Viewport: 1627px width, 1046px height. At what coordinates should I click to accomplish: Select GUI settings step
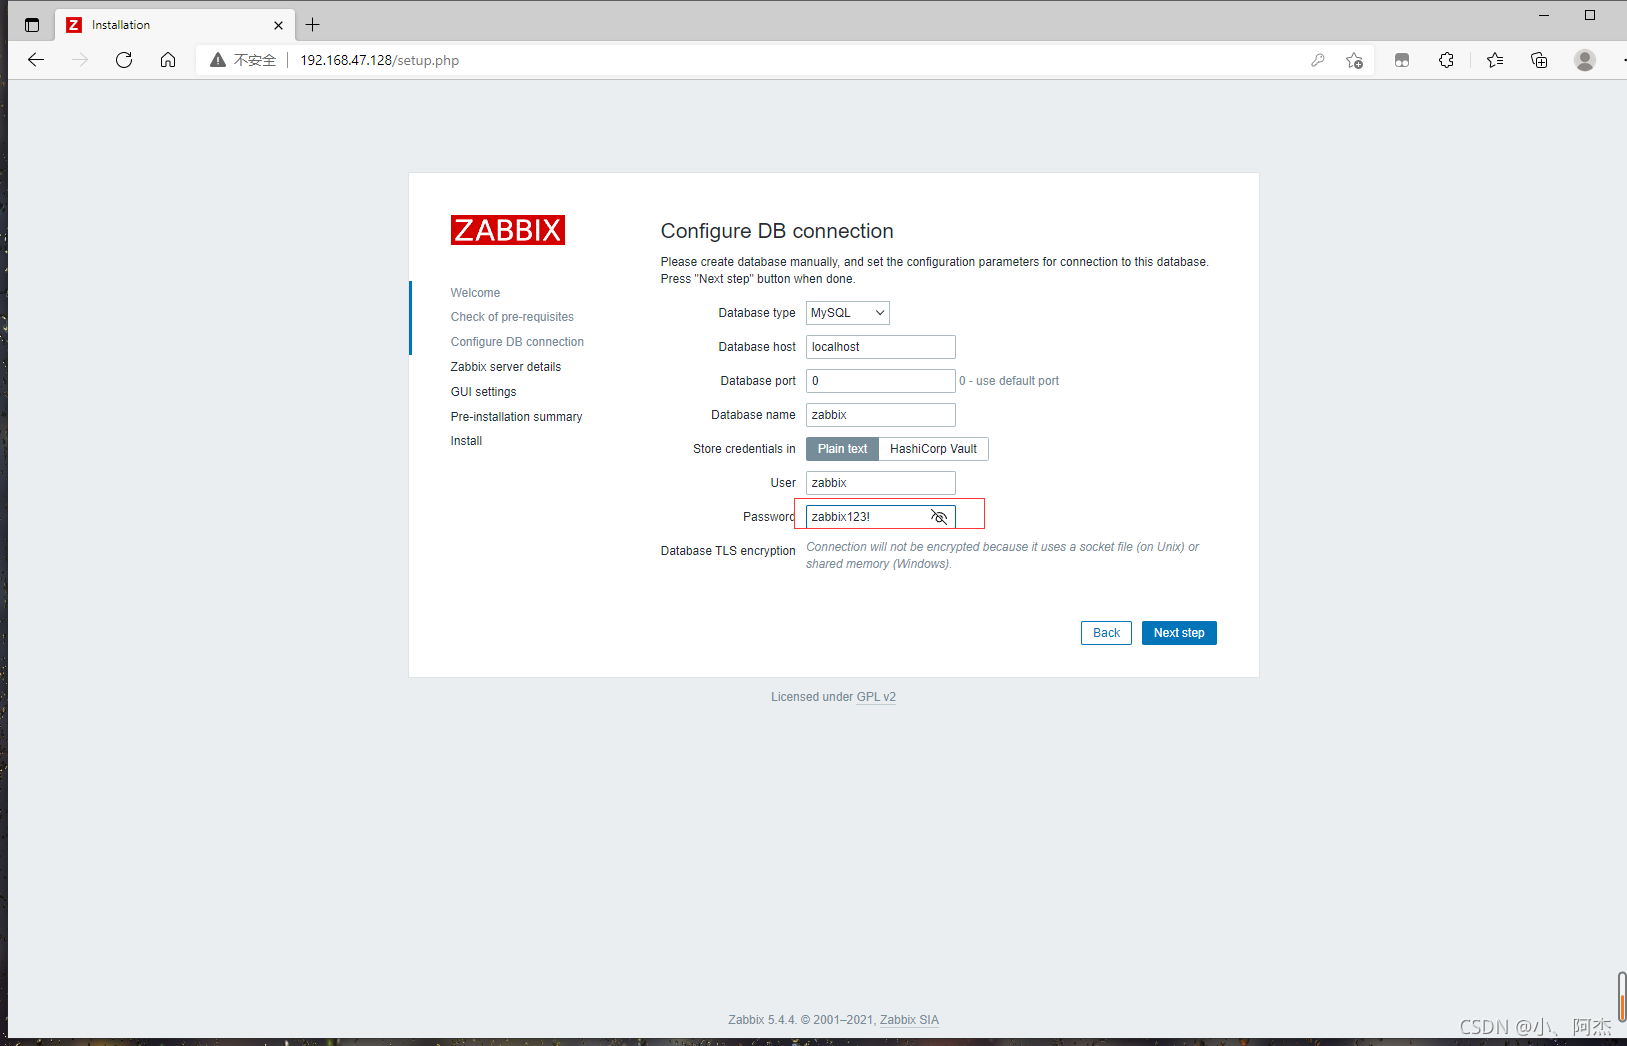click(483, 392)
